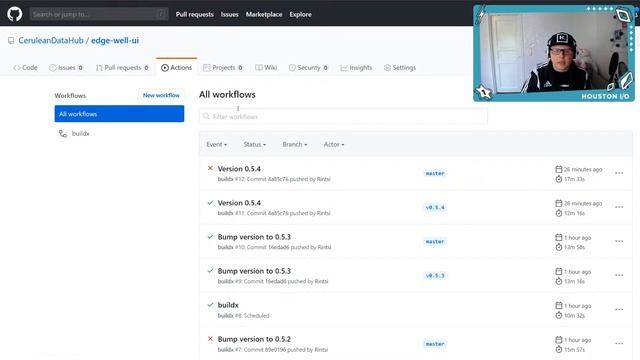Click '12m 16s' duration text

tap(574, 213)
